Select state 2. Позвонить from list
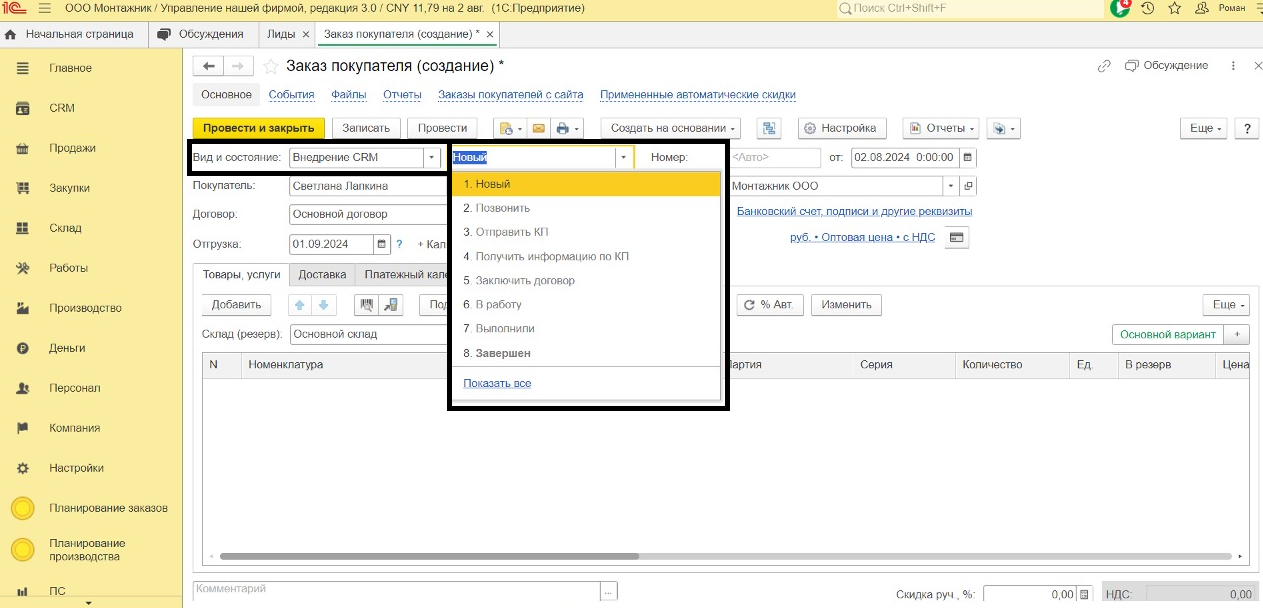The image size is (1263, 608). pyautogui.click(x=586, y=208)
